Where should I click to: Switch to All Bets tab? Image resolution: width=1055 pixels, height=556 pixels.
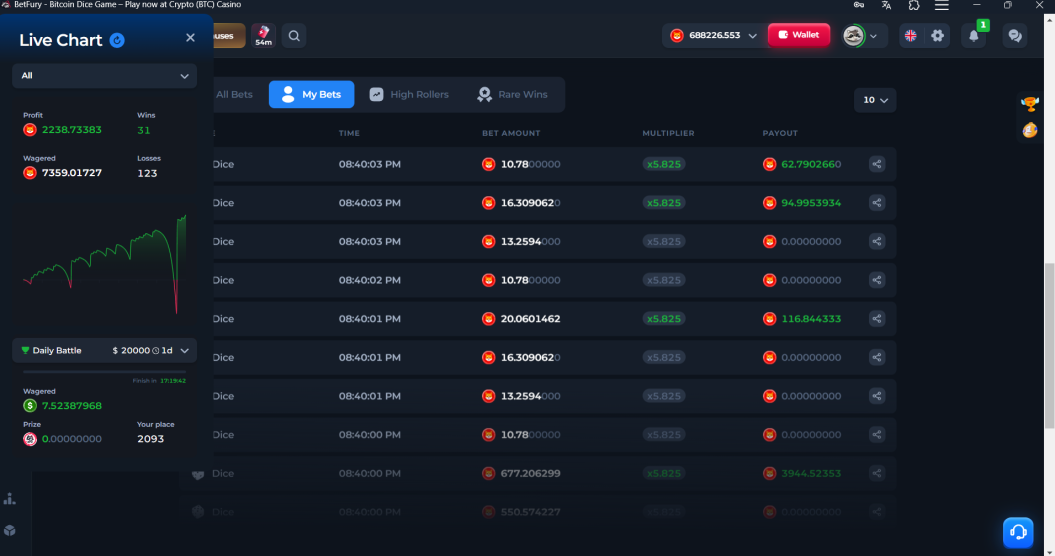click(x=233, y=94)
